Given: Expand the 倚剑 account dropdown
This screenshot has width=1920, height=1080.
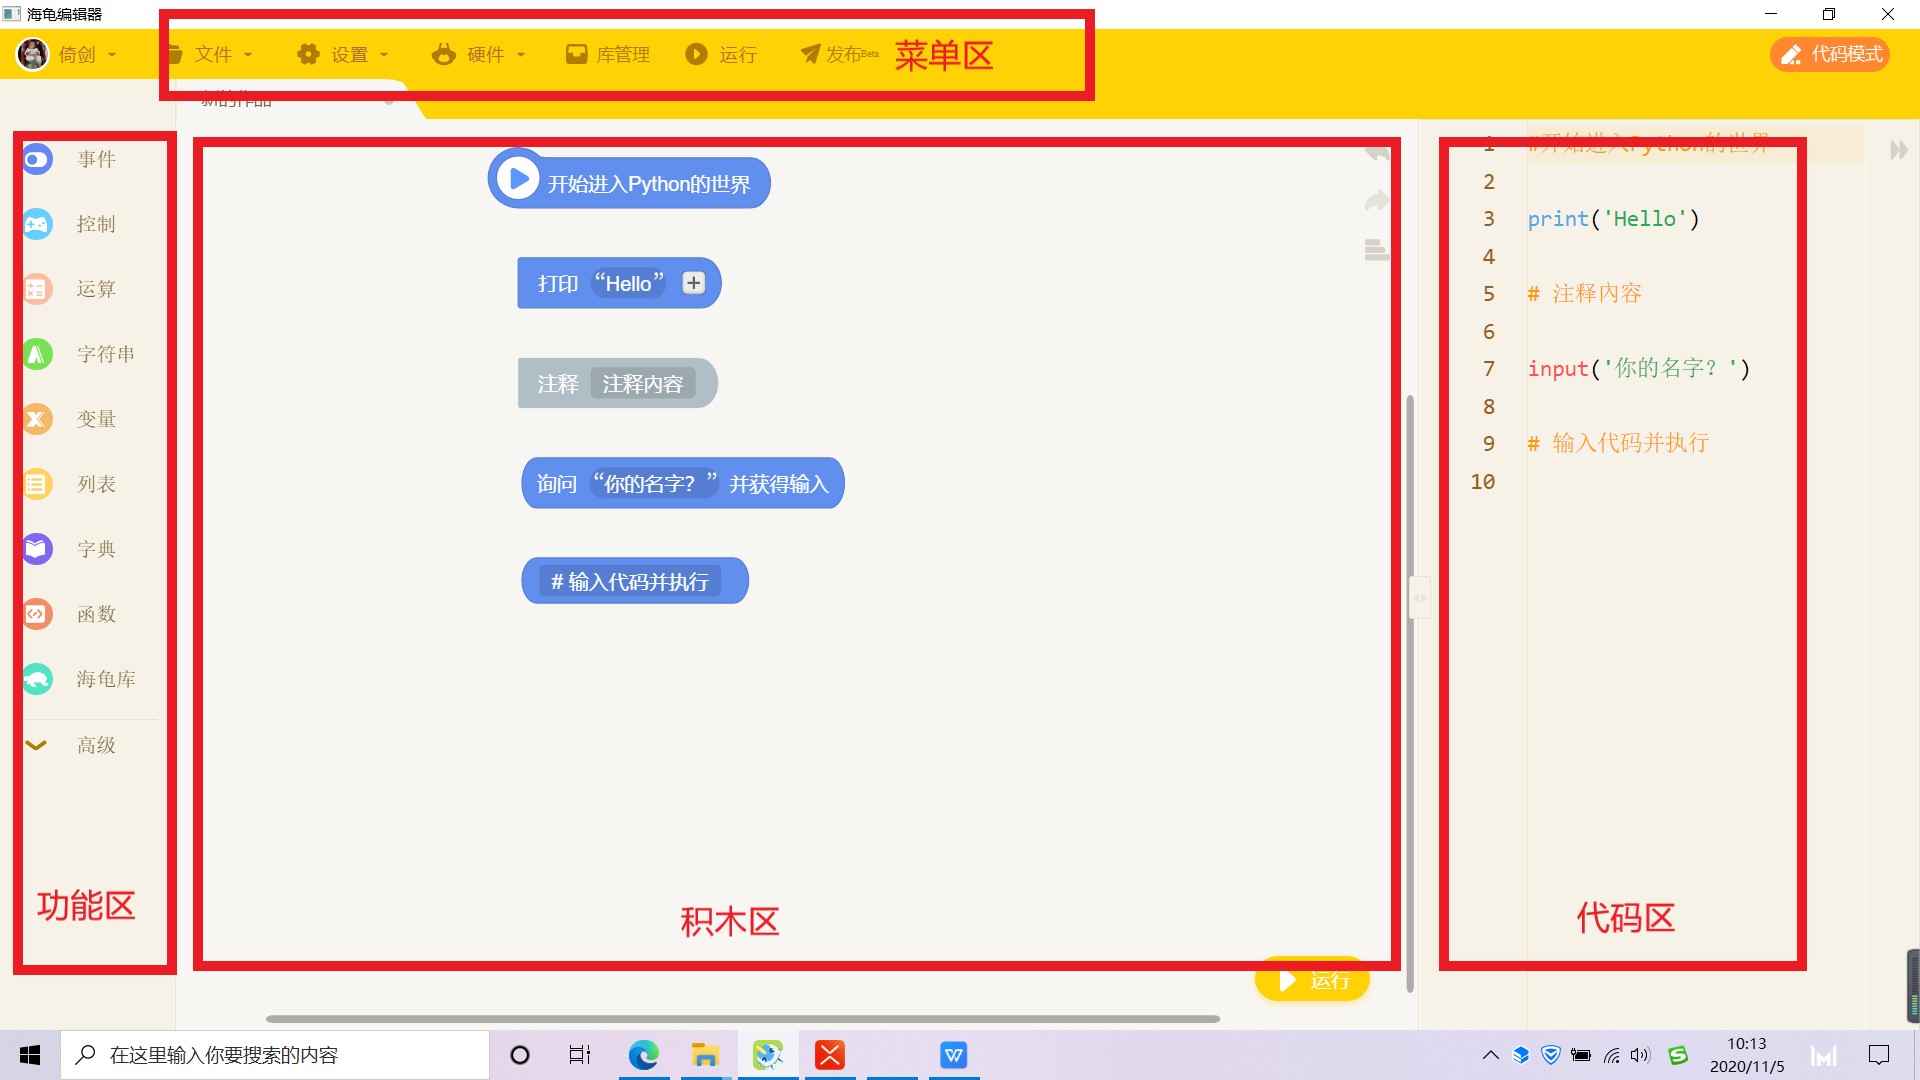Looking at the screenshot, I should pyautogui.click(x=88, y=54).
